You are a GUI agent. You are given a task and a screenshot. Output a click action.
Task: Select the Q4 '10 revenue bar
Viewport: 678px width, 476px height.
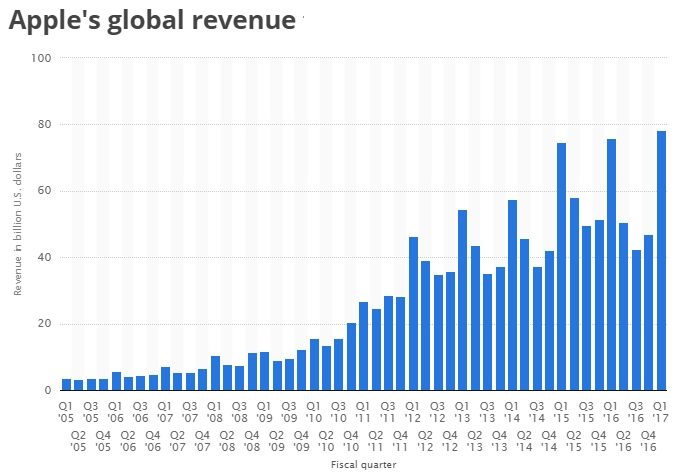tap(351, 357)
